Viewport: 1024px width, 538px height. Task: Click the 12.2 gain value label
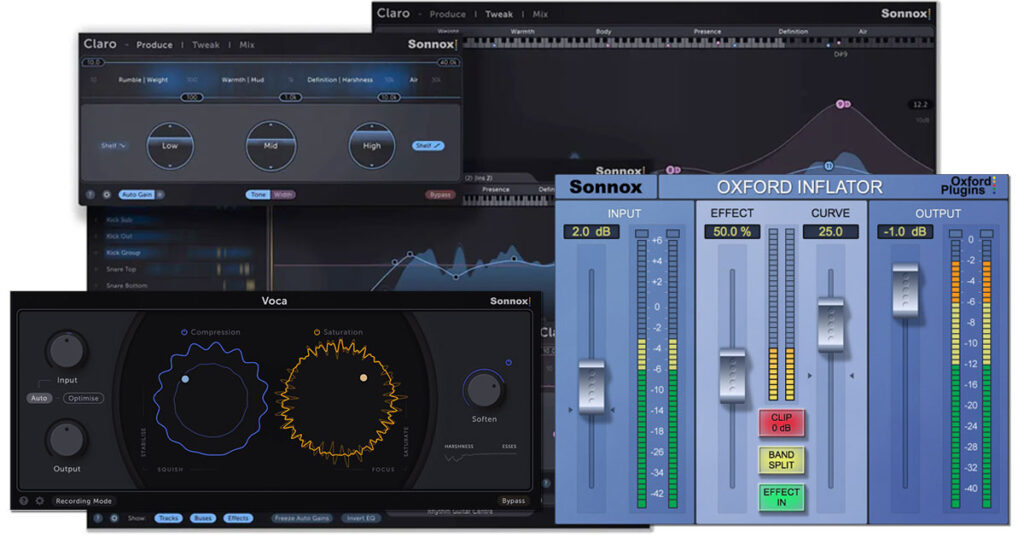[x=920, y=104]
